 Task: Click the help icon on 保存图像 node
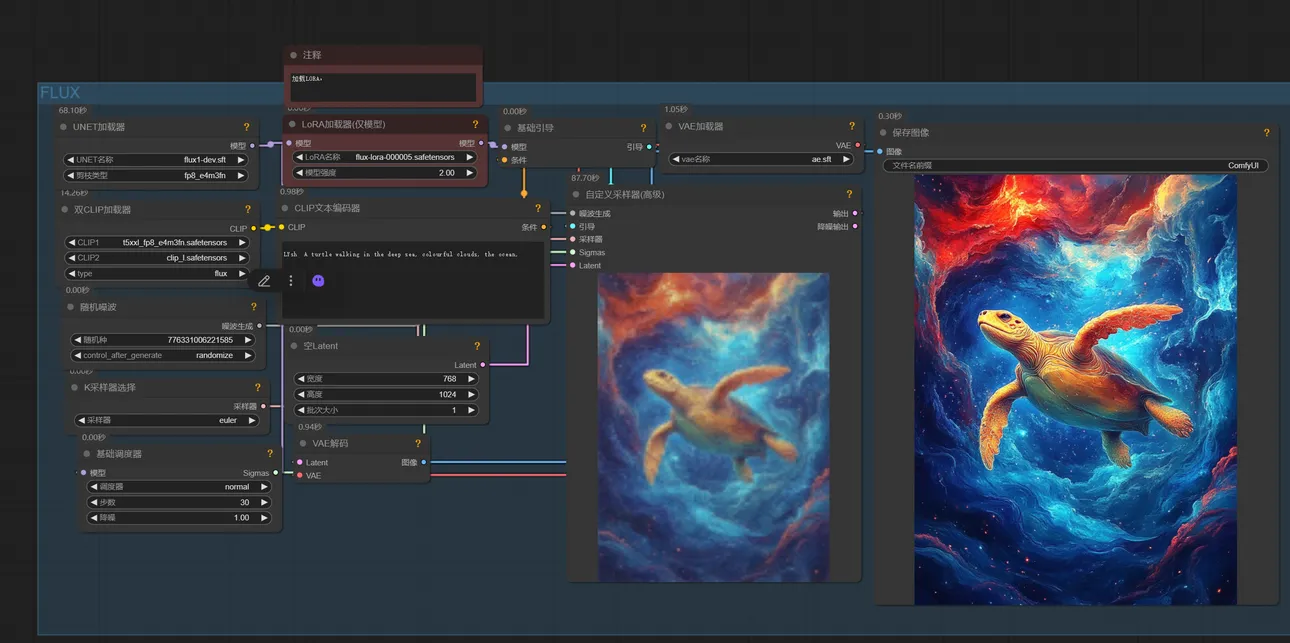1266,133
